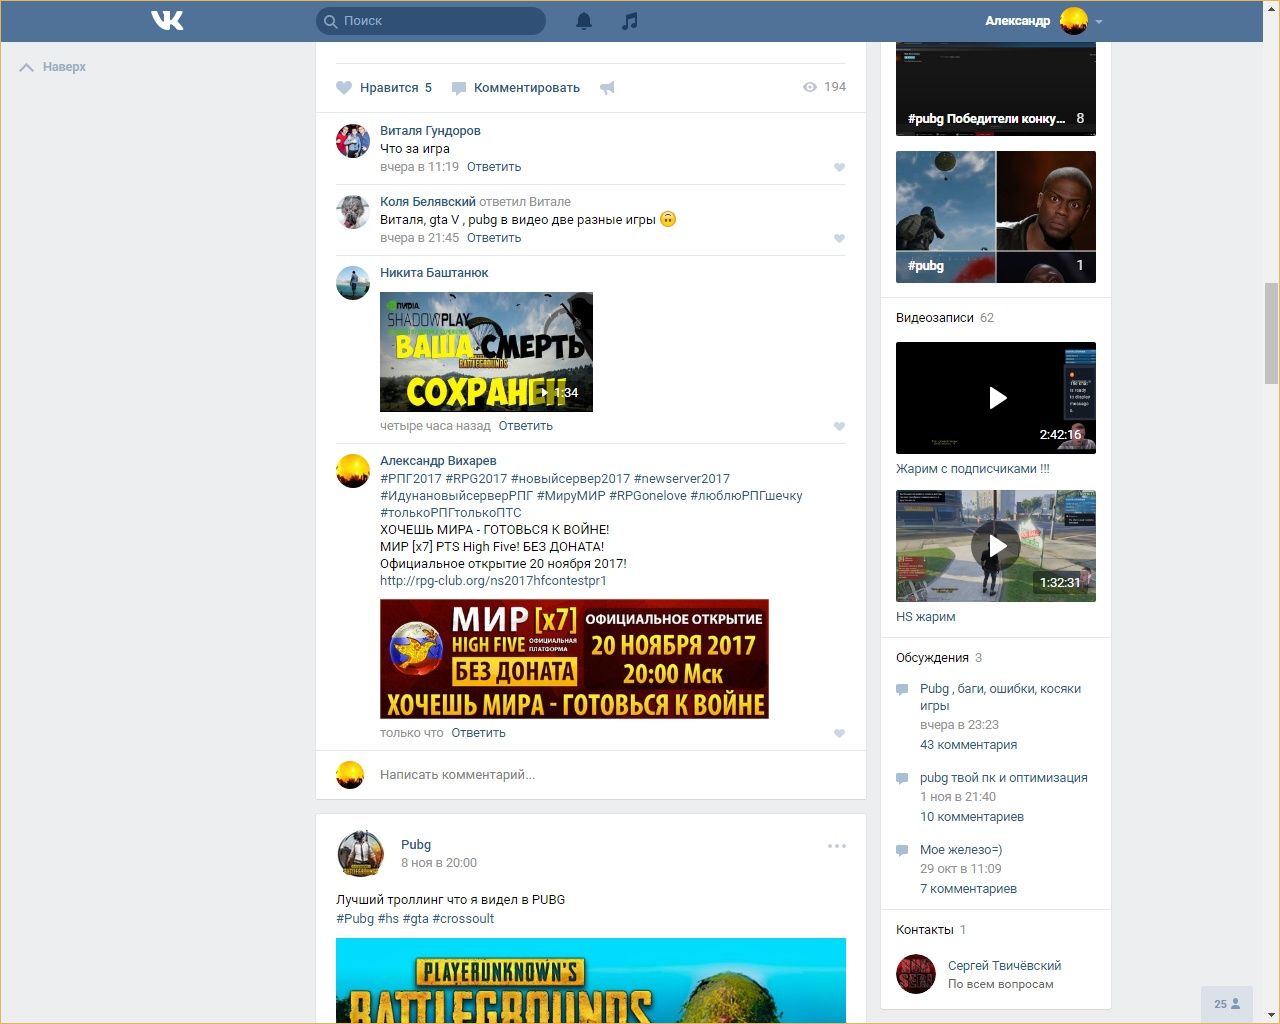
Task: Click the Комментировать button
Action: 527,88
